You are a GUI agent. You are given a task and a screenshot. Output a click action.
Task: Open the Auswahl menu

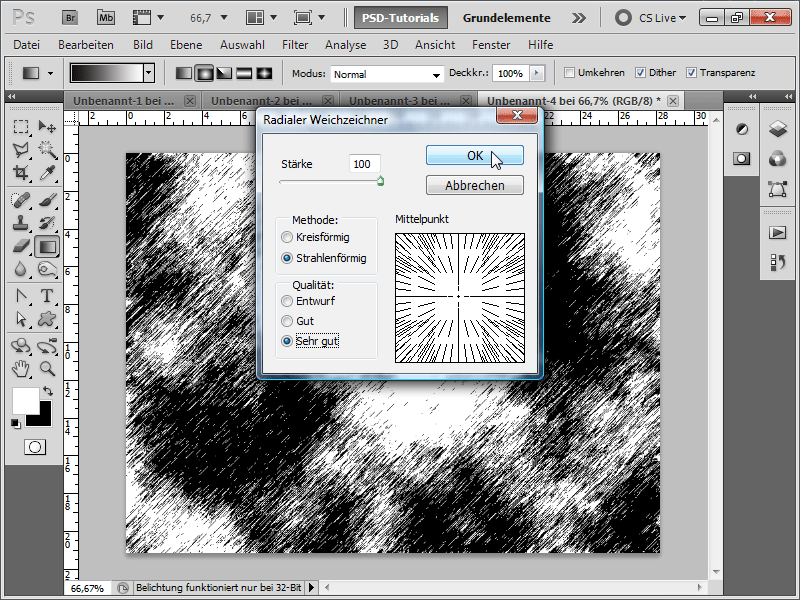(x=242, y=45)
